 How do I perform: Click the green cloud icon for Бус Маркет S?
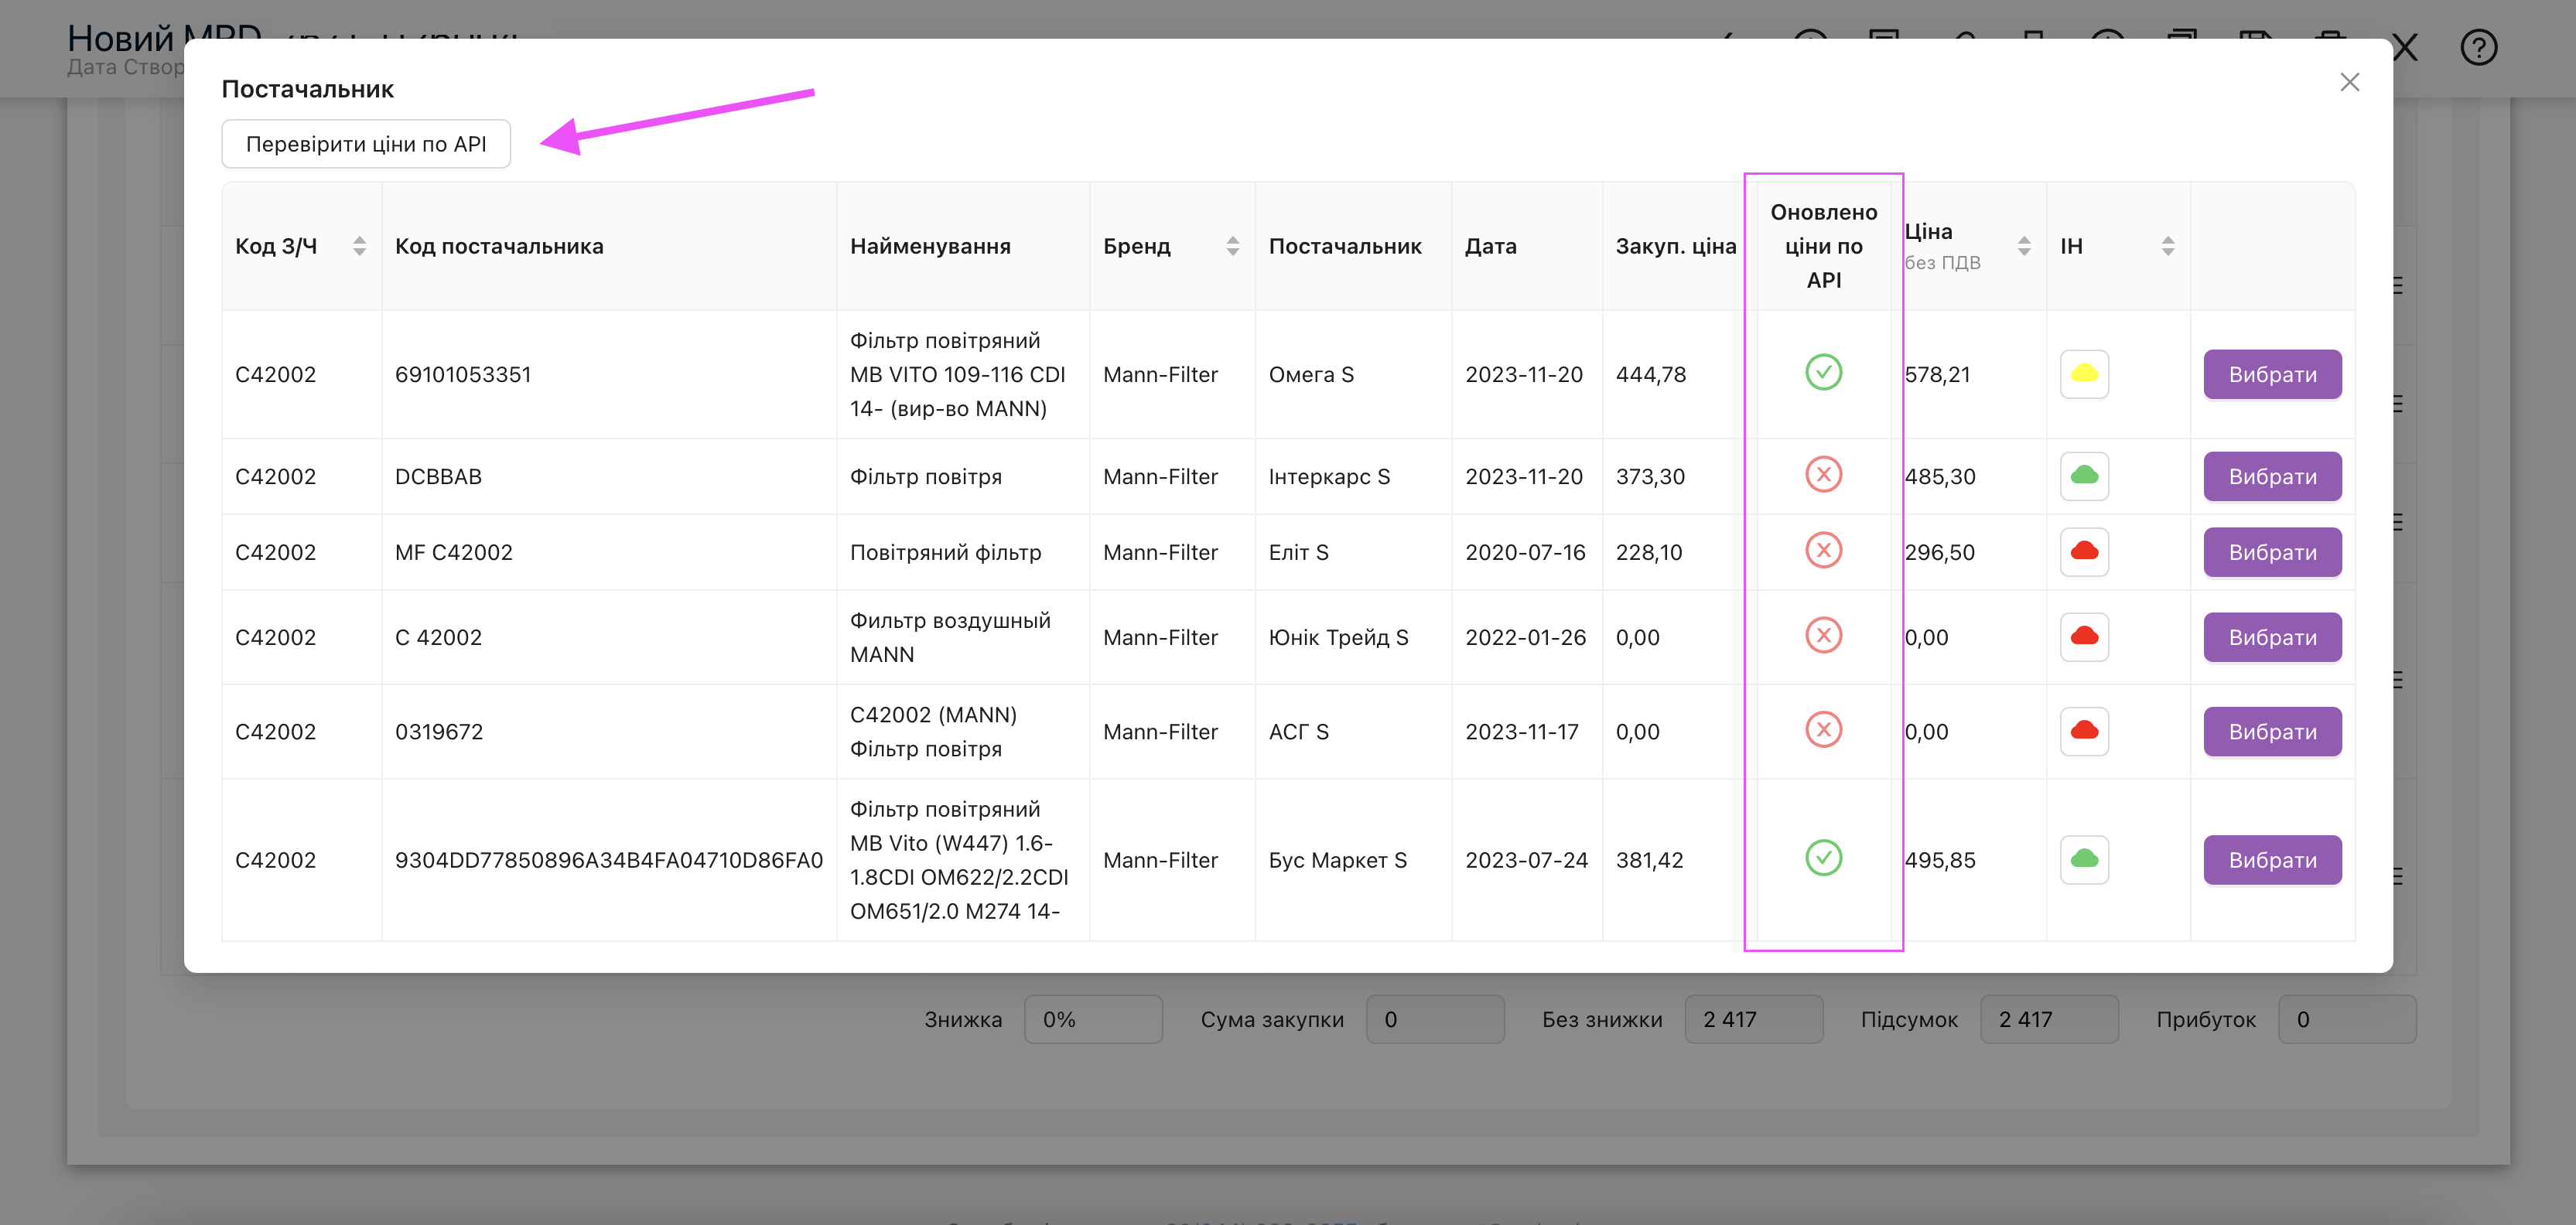2084,860
